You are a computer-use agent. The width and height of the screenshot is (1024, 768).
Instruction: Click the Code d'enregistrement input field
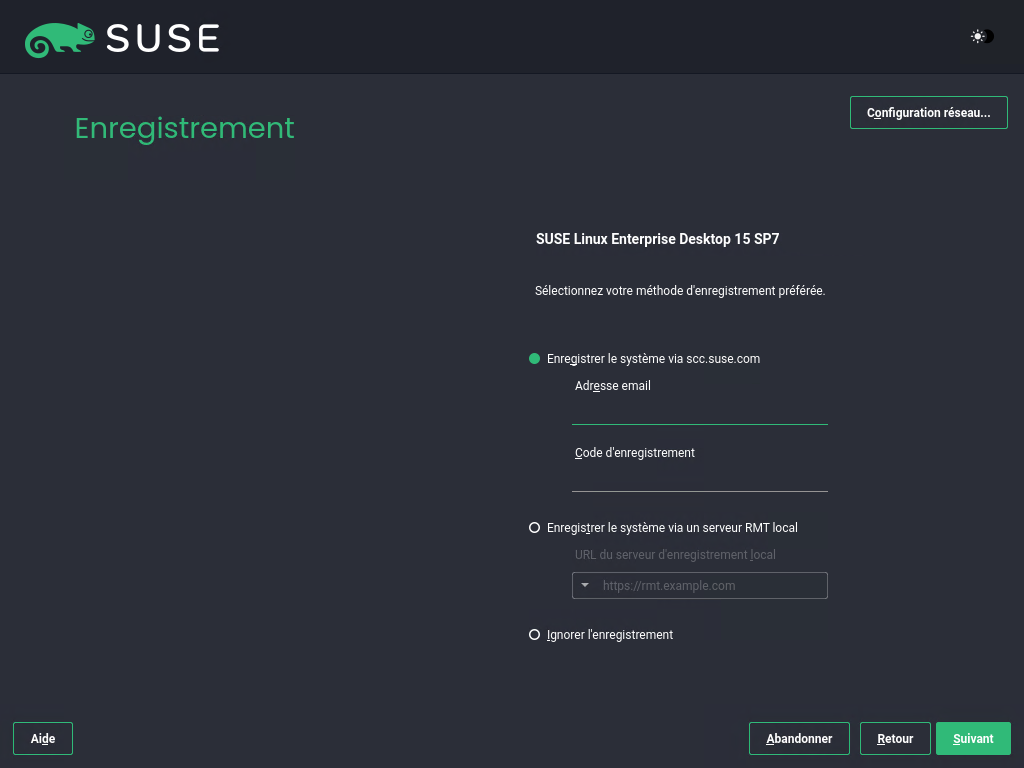click(699, 478)
